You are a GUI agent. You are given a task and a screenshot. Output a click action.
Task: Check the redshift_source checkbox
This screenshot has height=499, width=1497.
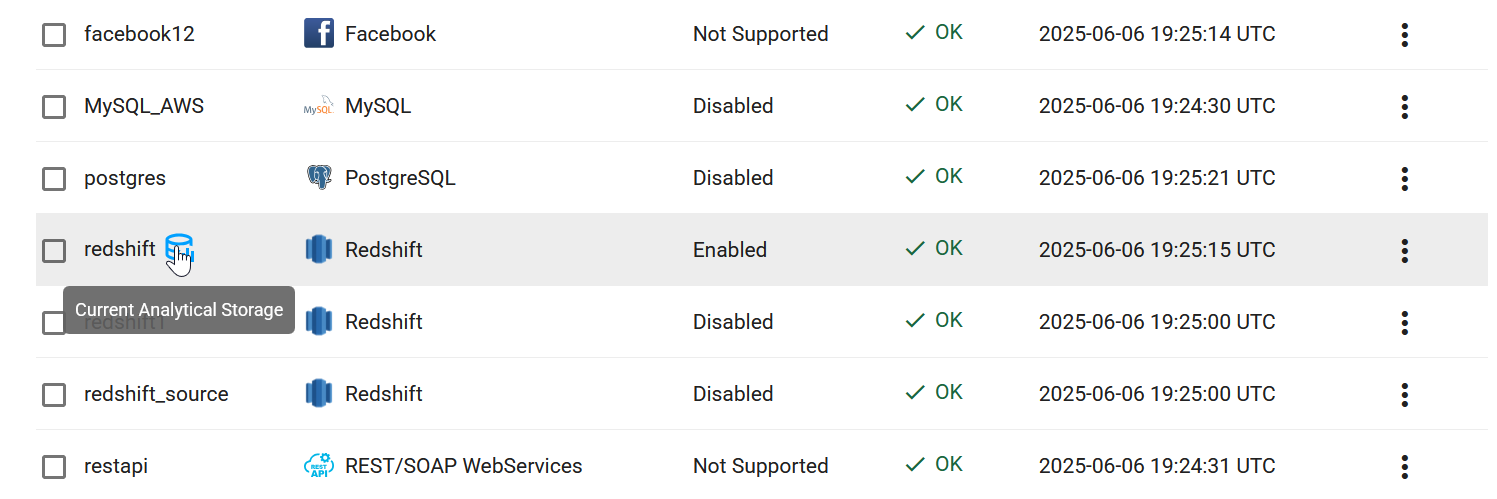[54, 395]
